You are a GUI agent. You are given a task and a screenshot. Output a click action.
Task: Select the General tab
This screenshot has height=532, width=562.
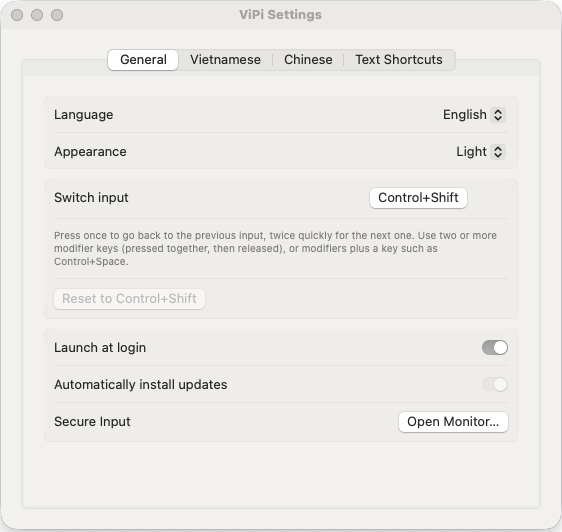(143, 60)
